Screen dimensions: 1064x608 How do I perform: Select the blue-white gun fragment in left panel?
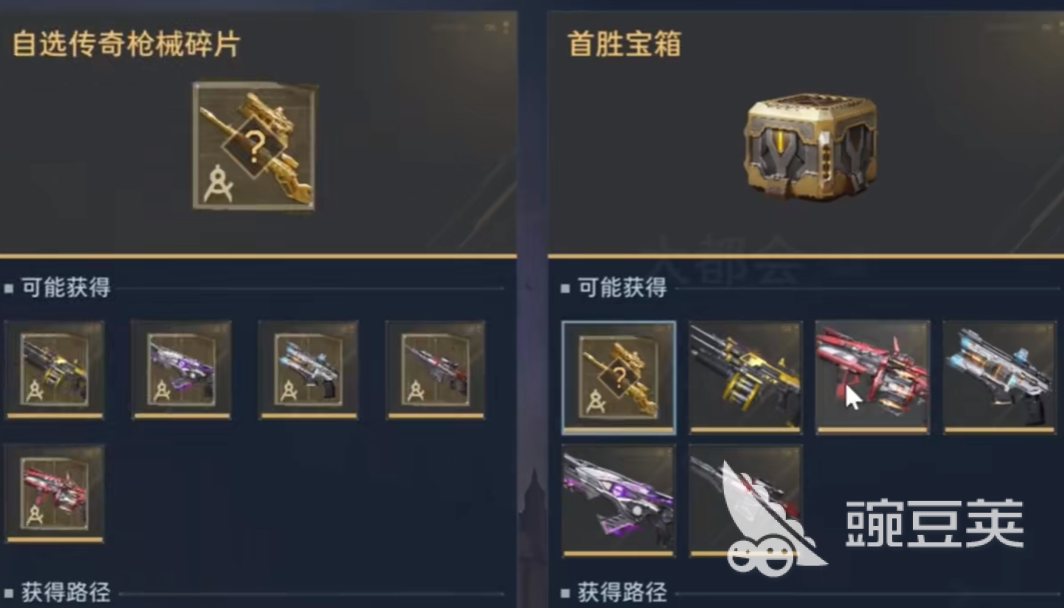point(309,370)
